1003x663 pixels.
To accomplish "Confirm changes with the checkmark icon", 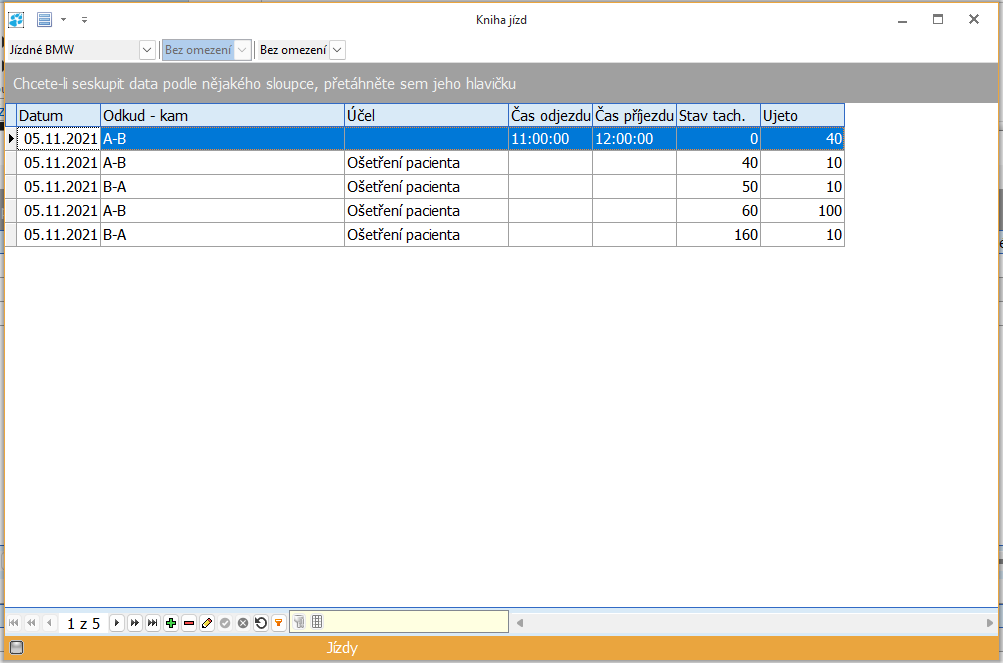I will point(225,623).
